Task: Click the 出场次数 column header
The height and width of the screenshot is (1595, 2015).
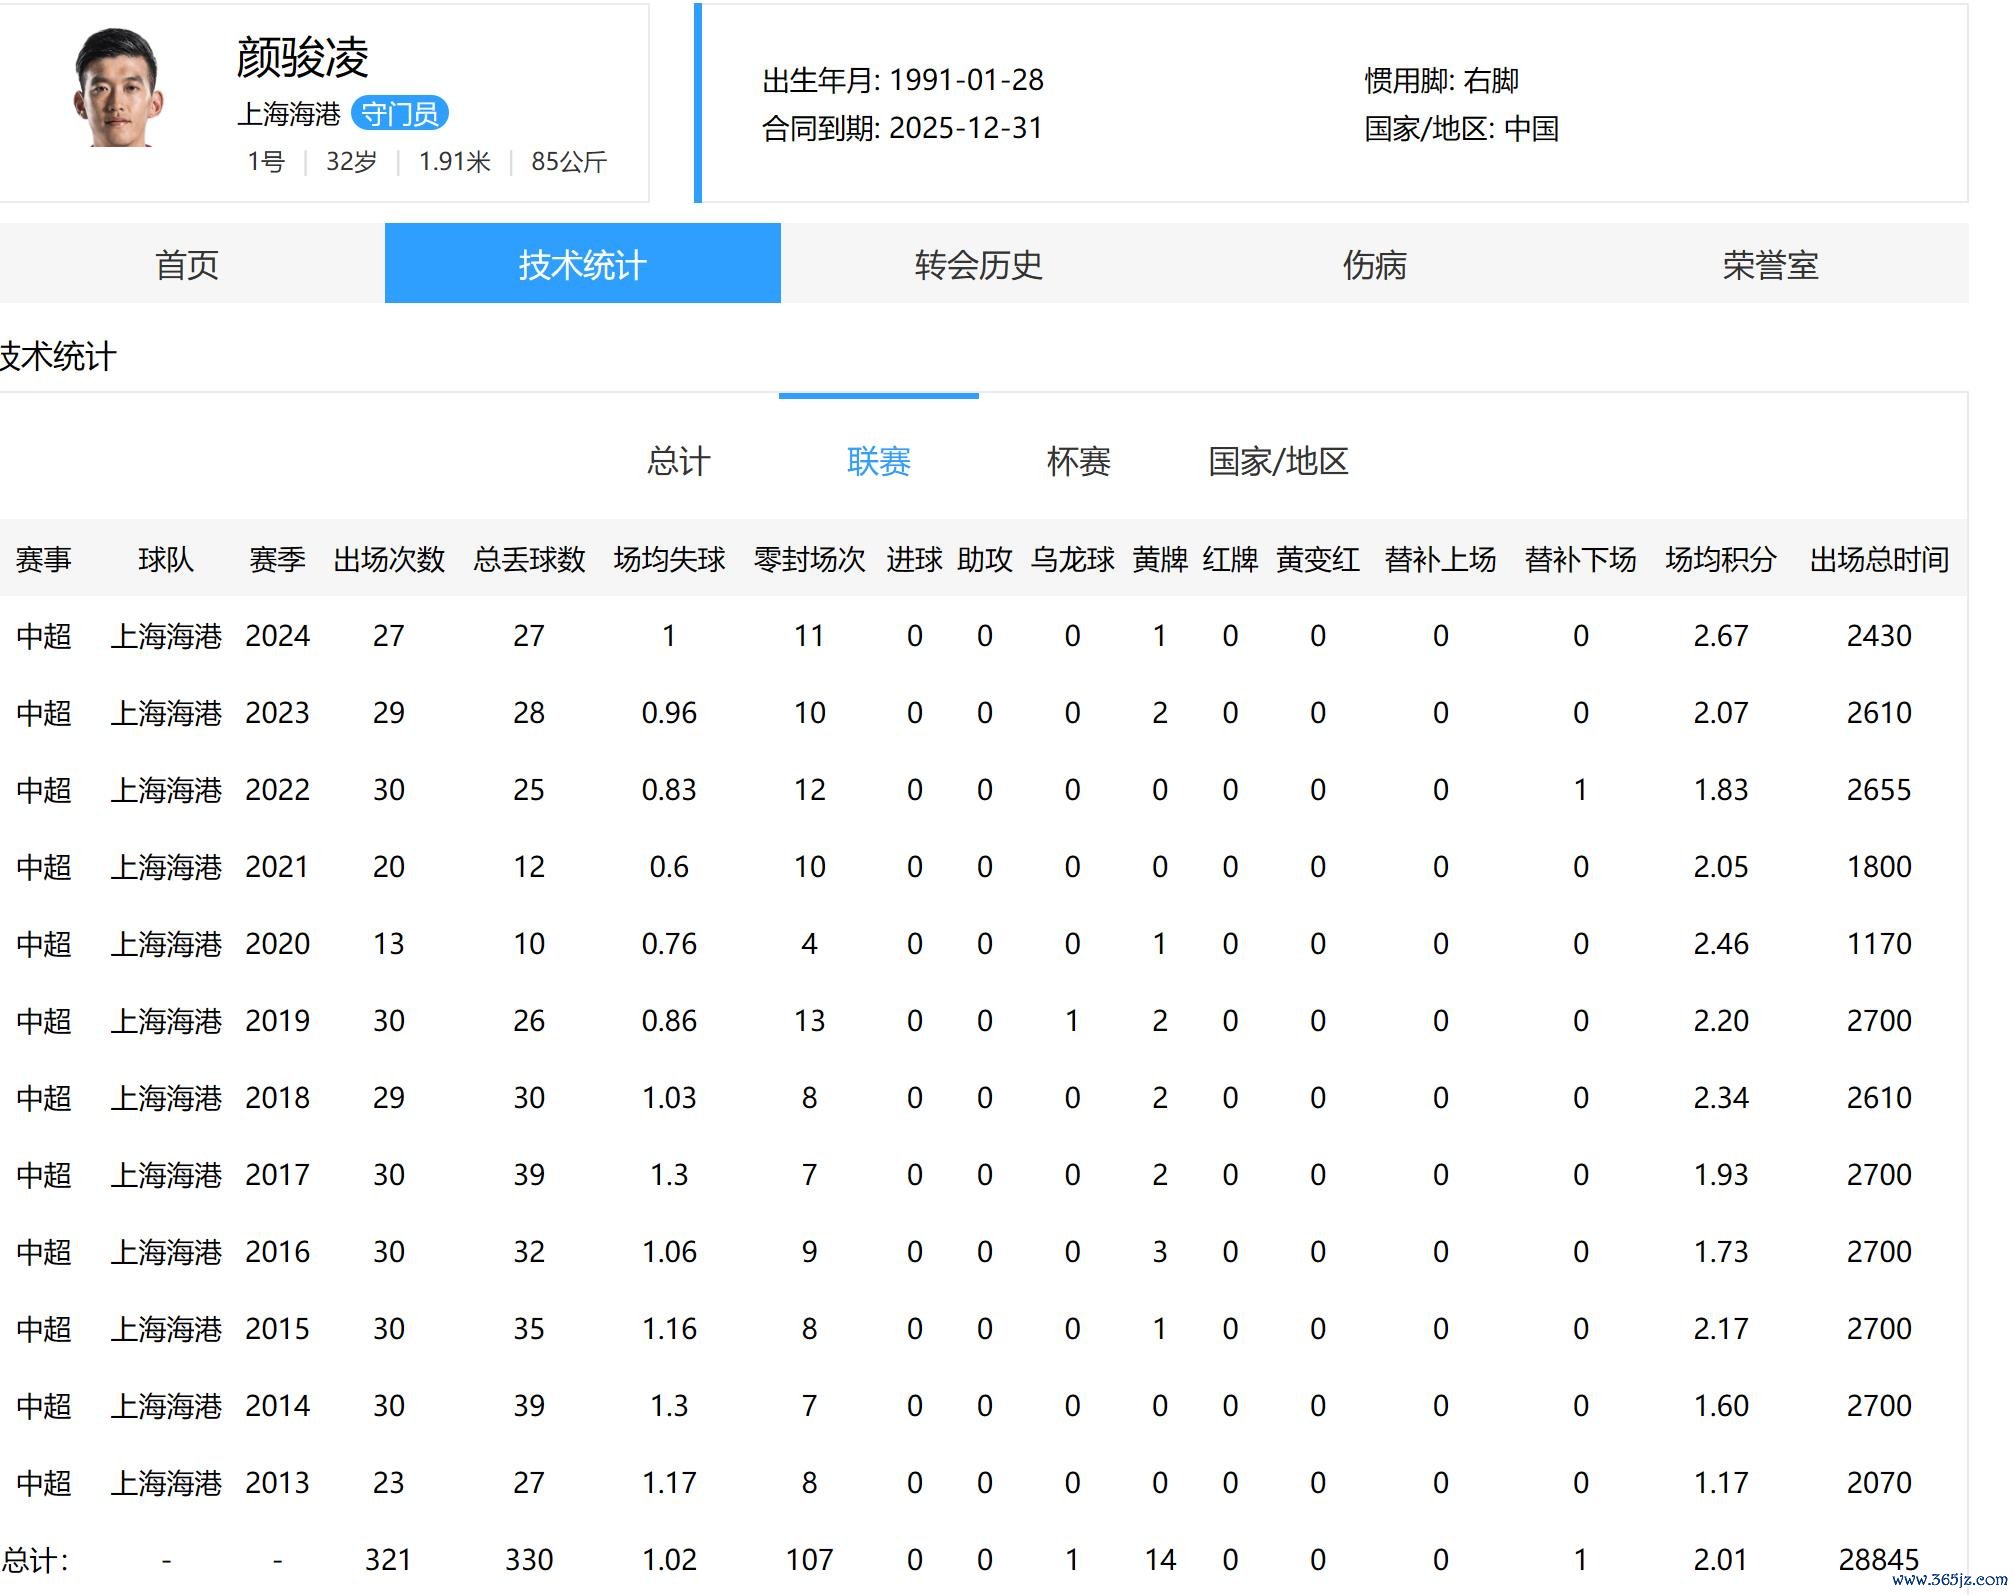Action: [389, 559]
